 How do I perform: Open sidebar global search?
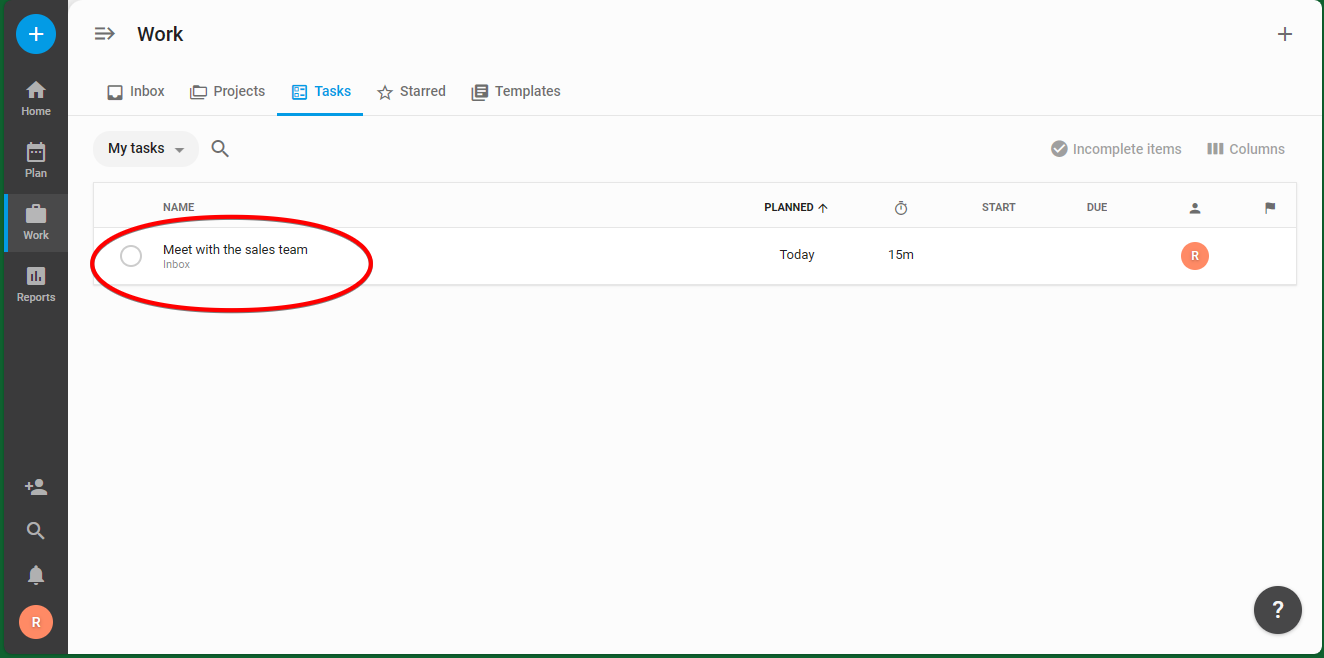pos(36,531)
